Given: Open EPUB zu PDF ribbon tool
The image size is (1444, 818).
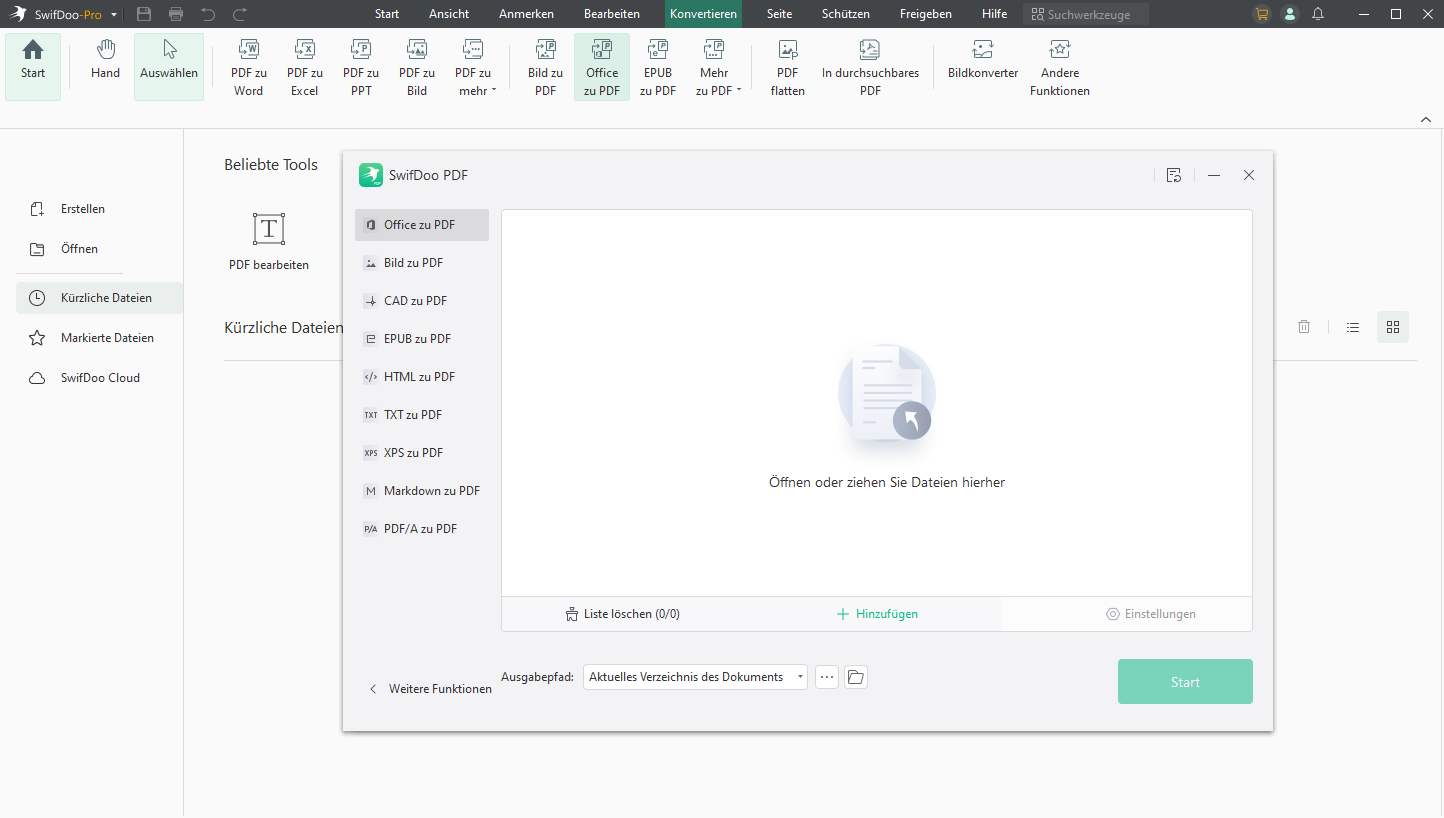Looking at the screenshot, I should [658, 67].
